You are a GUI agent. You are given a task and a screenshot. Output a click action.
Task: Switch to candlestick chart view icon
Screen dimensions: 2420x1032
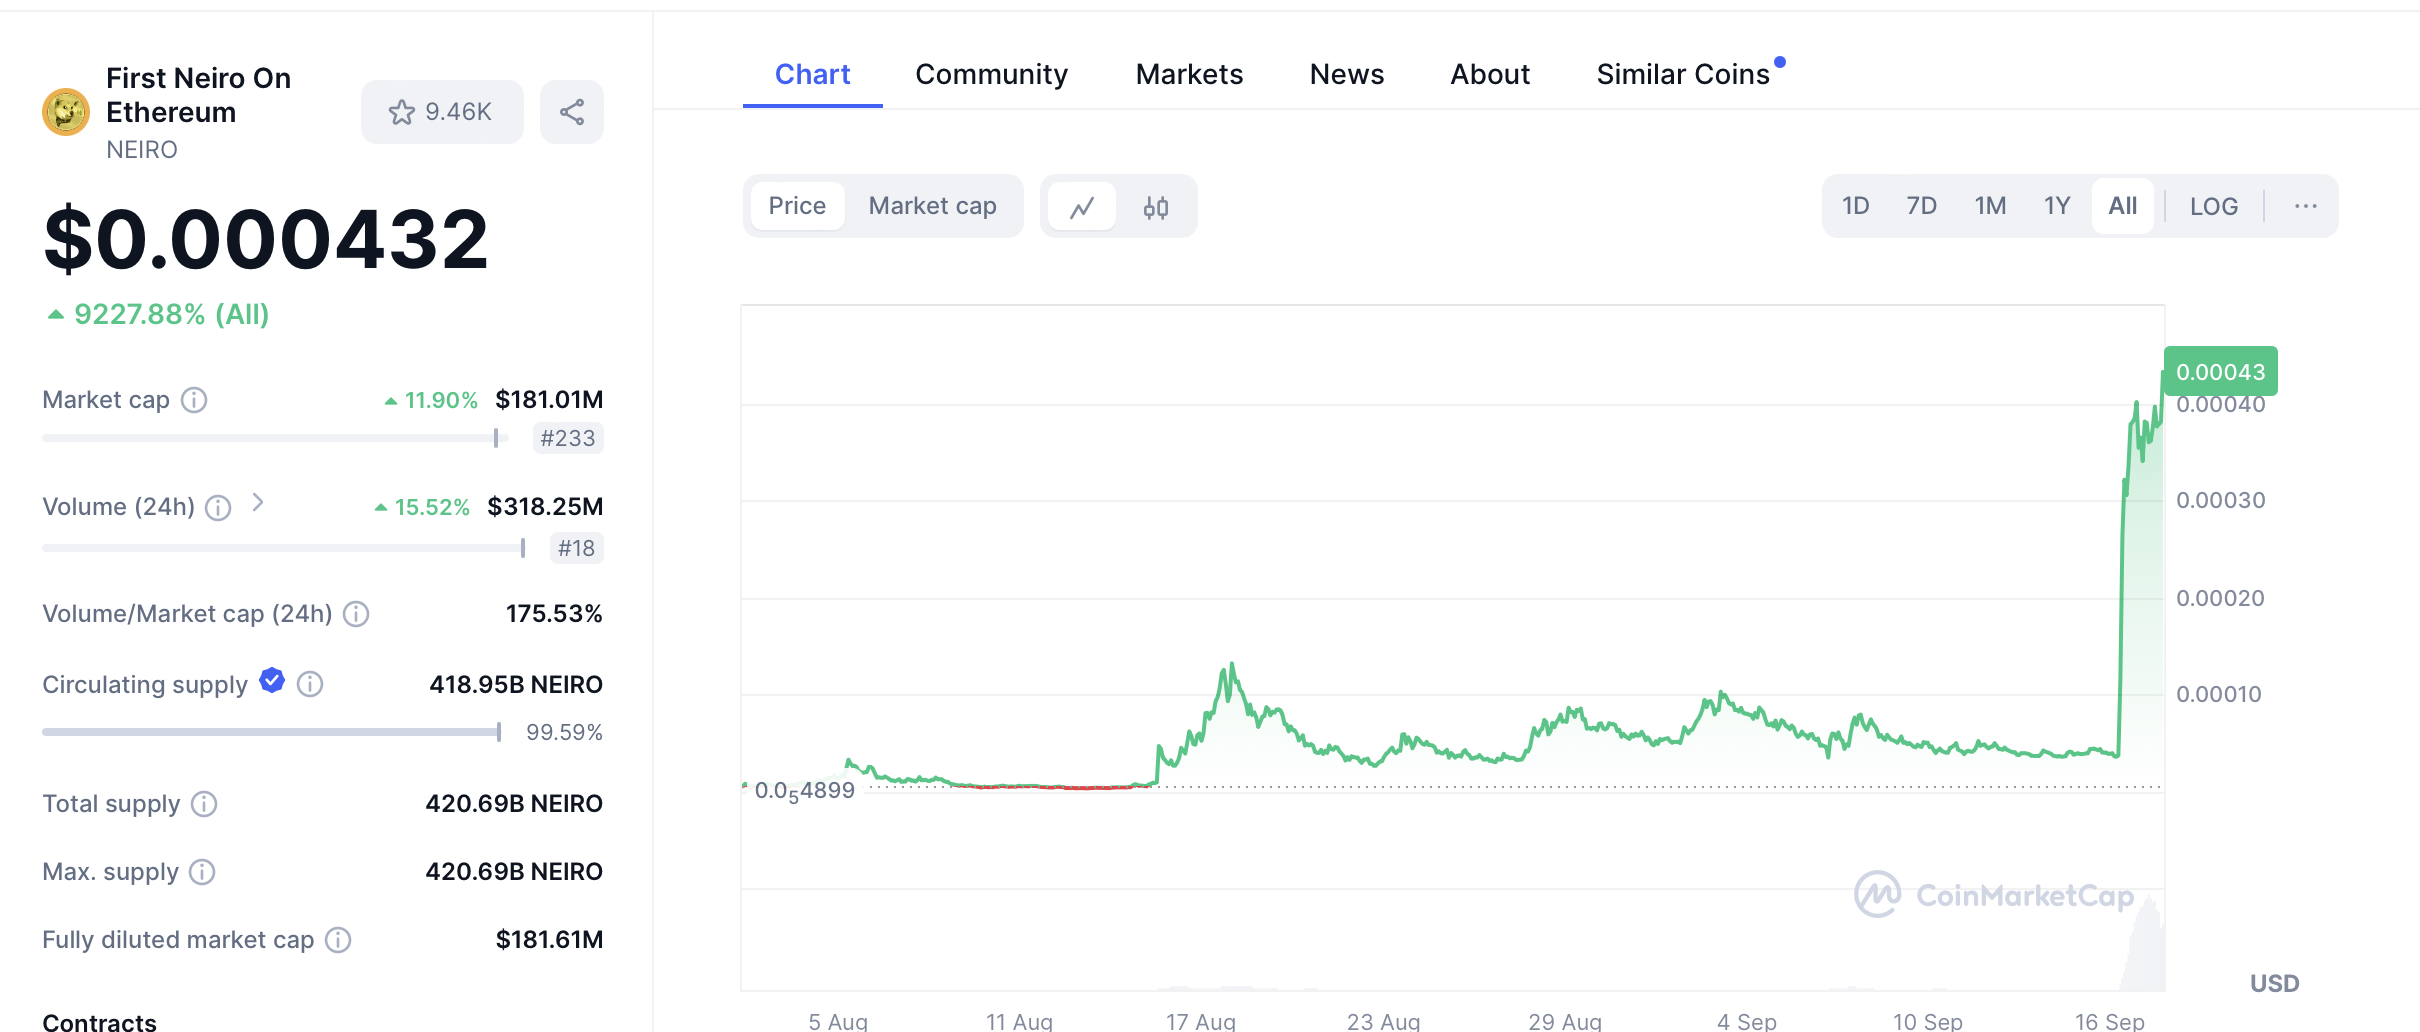click(1156, 207)
